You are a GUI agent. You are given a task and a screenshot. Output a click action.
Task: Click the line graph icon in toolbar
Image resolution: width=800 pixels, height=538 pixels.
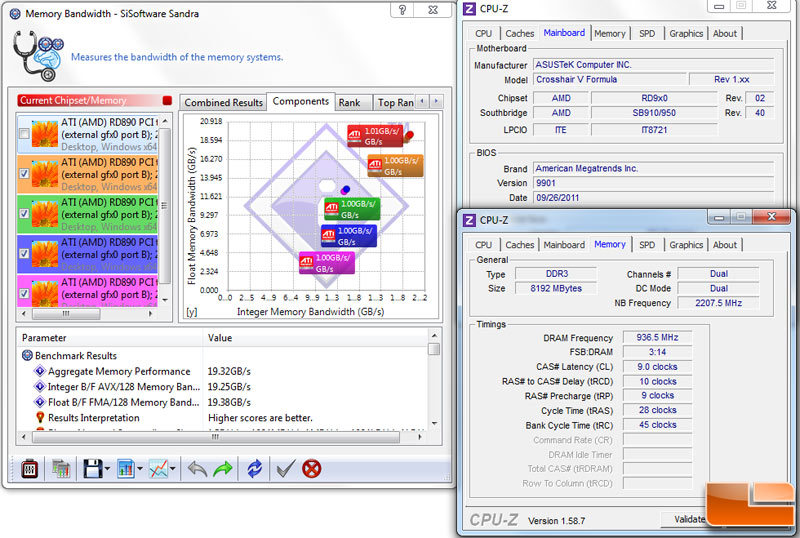(x=158, y=468)
